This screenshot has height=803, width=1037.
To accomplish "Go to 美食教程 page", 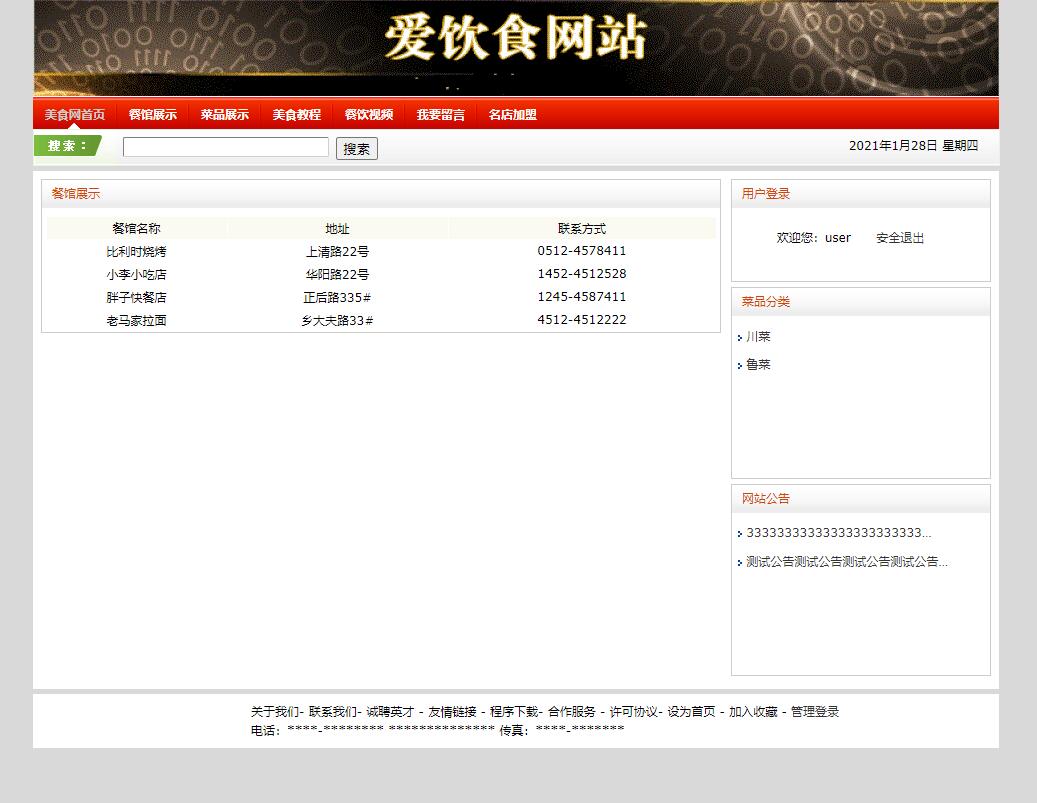I will 296,114.
